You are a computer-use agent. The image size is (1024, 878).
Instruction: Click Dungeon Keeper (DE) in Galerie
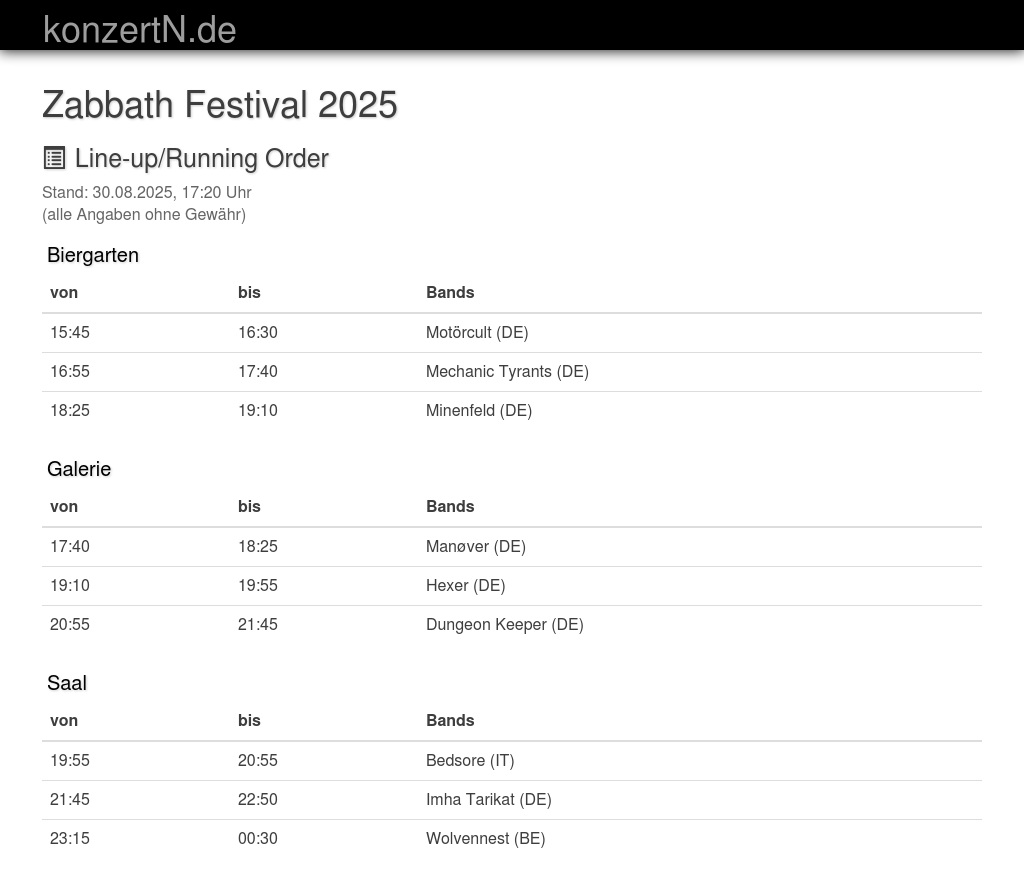tap(505, 624)
